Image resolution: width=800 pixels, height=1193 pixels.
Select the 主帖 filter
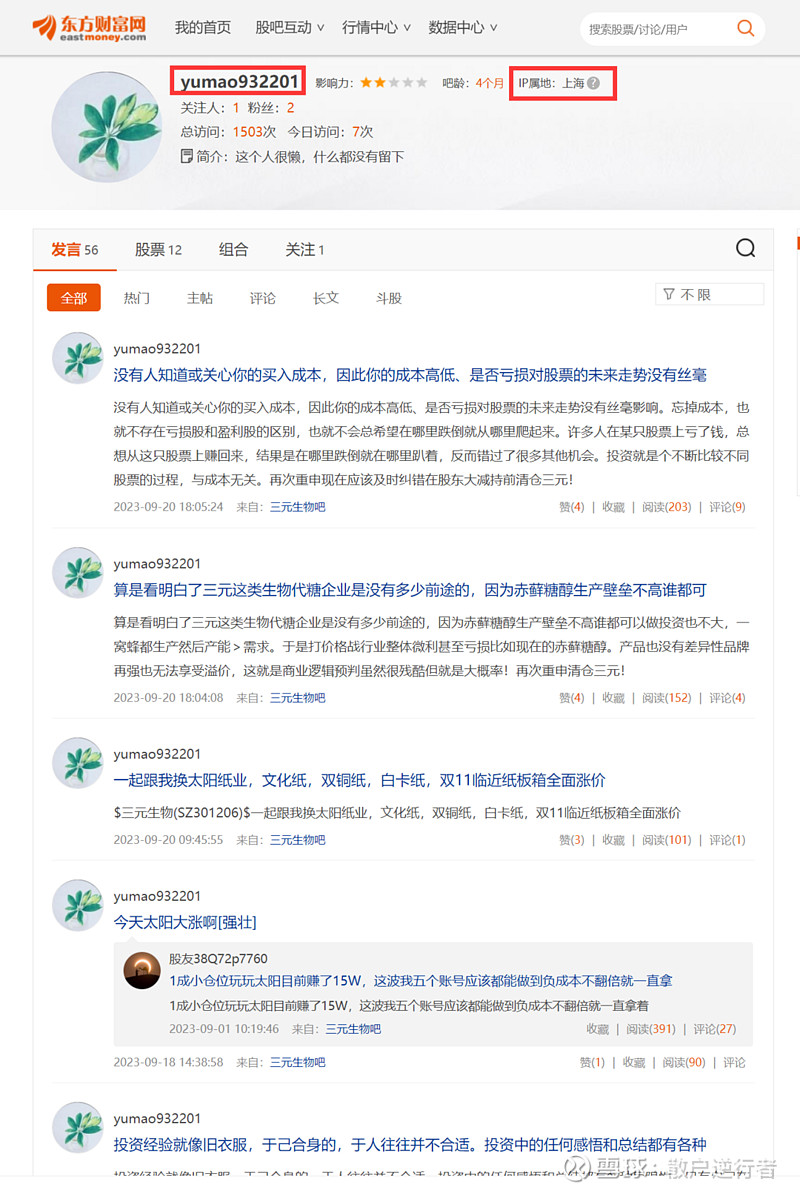[x=200, y=298]
